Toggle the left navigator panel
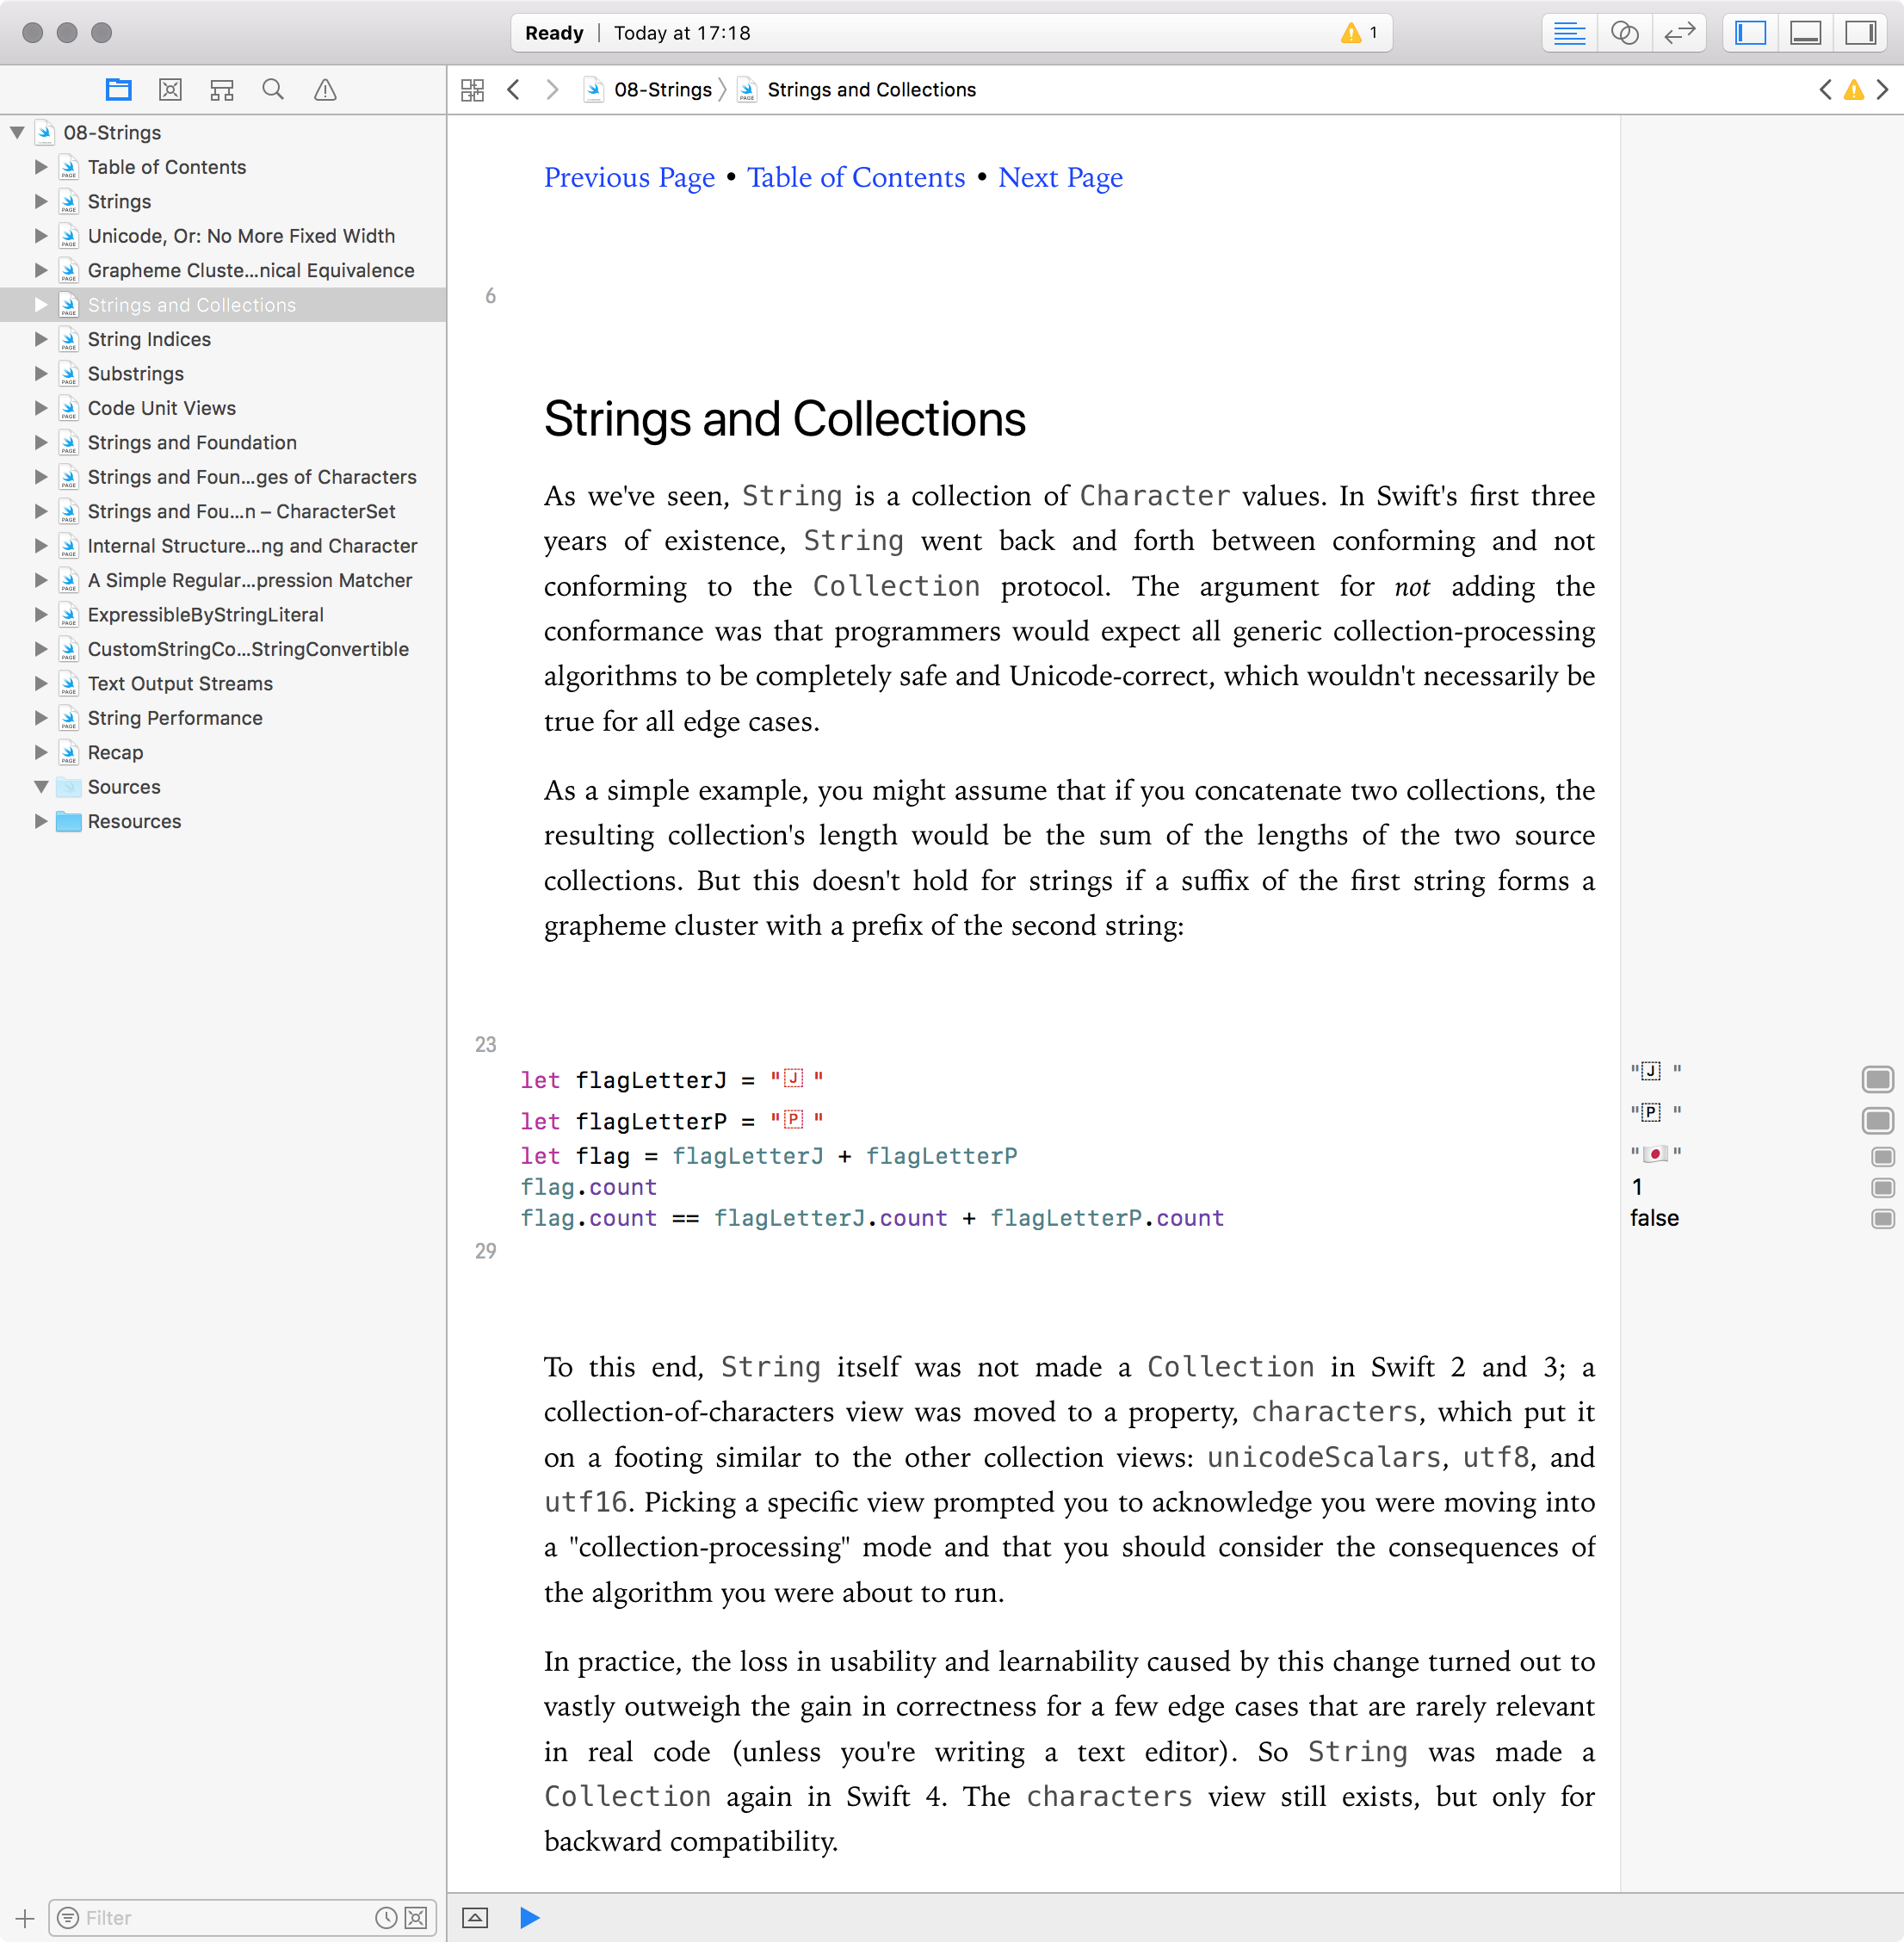 tap(1751, 33)
